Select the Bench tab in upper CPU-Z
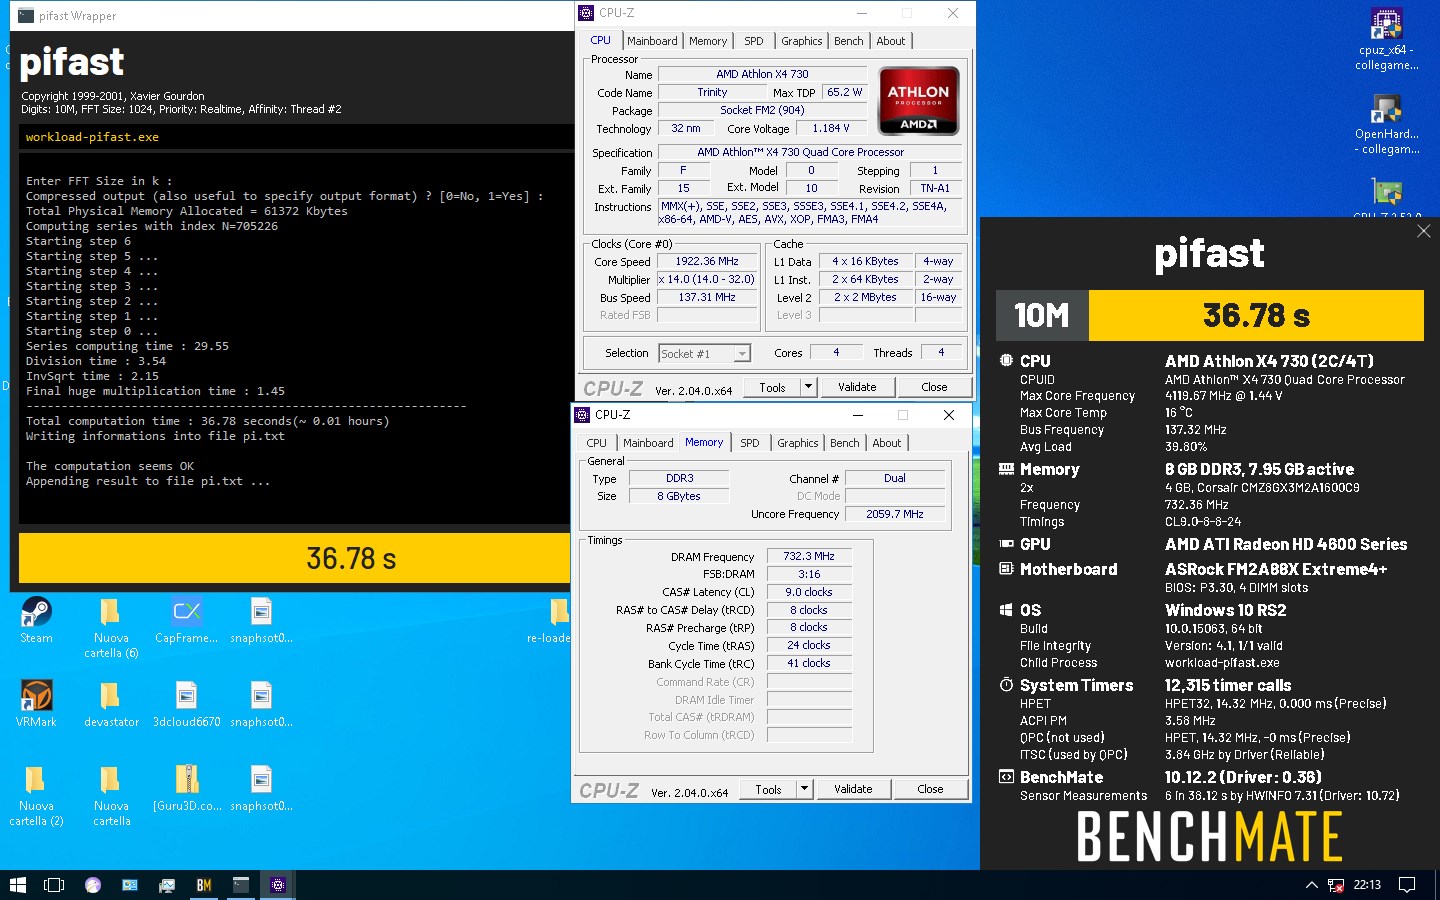Viewport: 1440px width, 900px height. [x=849, y=41]
